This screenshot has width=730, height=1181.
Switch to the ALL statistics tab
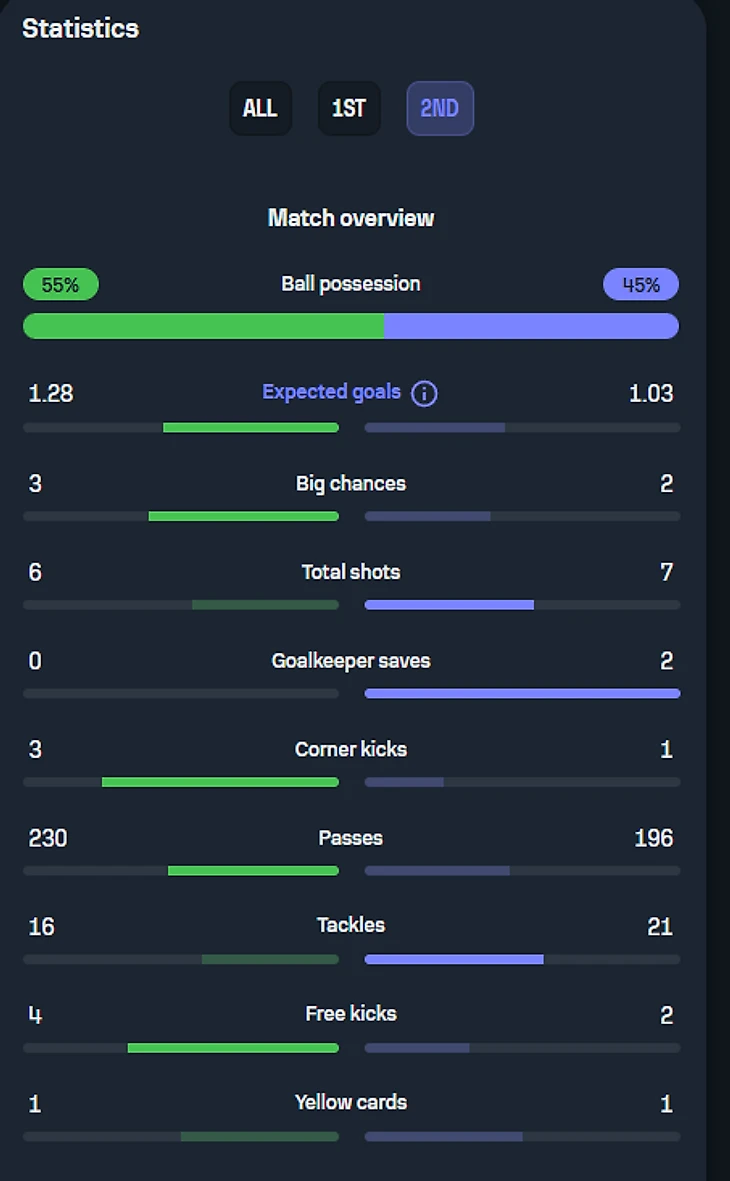click(260, 108)
